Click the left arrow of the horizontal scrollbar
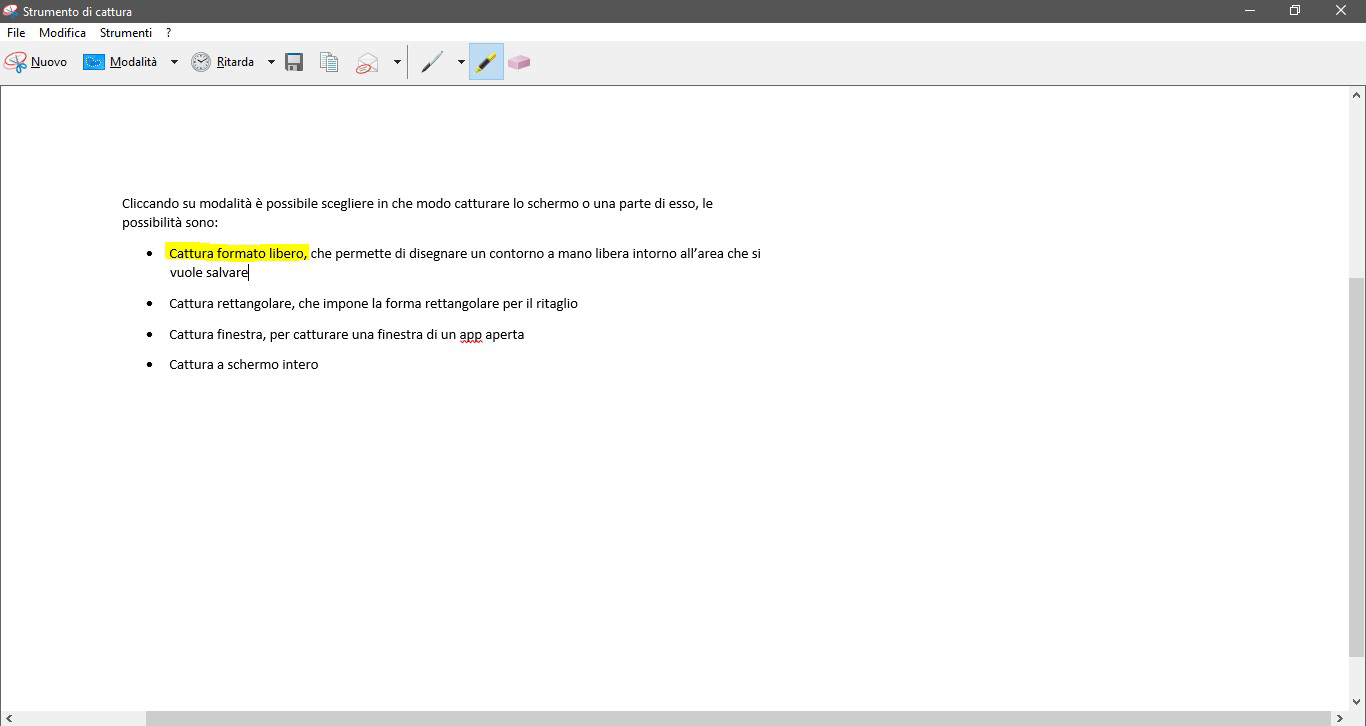Screen dimensions: 1366x726 click(8, 717)
